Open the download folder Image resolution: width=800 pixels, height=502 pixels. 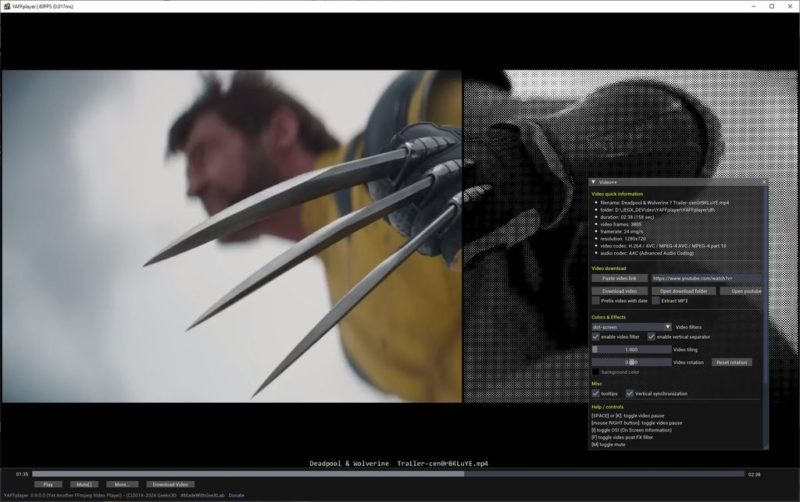click(684, 291)
